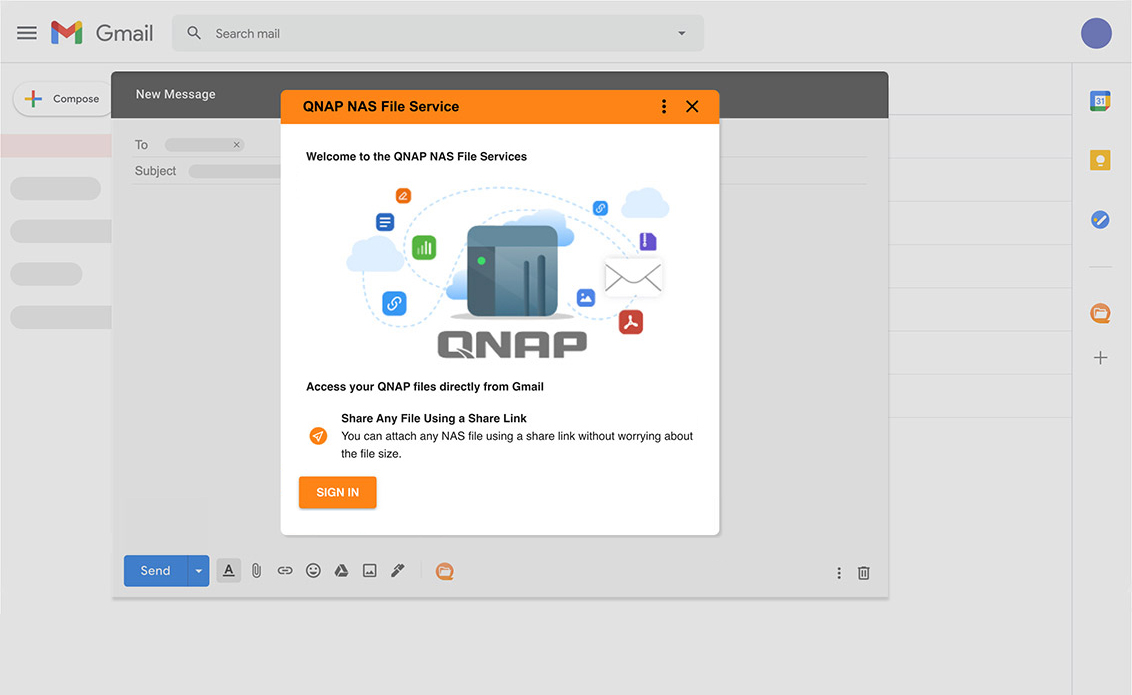Open the search options dropdown in the search bar

[x=681, y=32]
